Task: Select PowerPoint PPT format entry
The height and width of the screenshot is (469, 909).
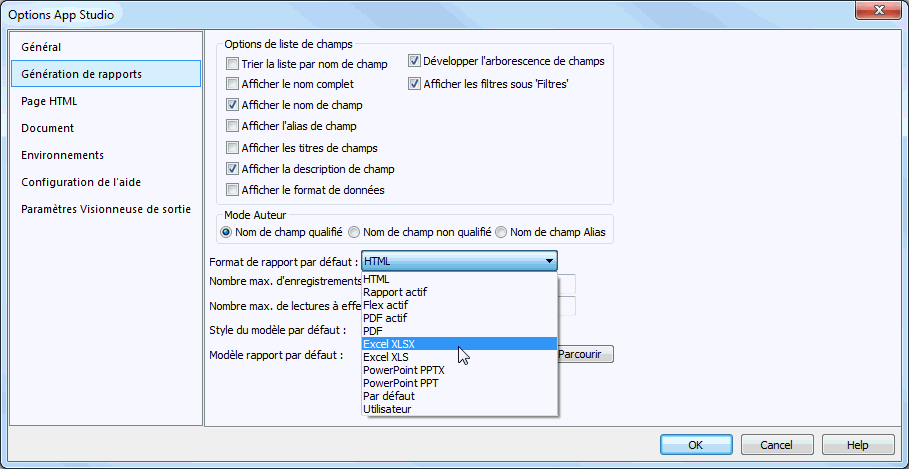Action: coord(459,383)
